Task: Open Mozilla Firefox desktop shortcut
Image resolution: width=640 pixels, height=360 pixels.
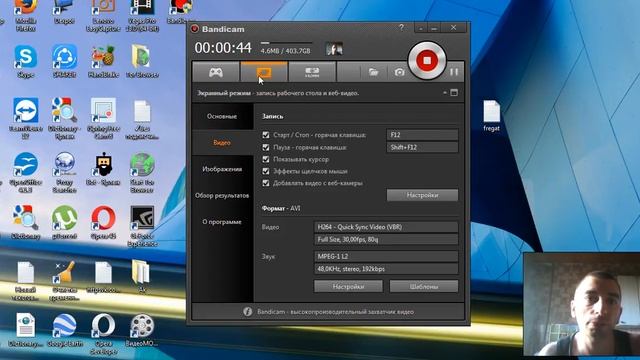Action: (x=25, y=16)
